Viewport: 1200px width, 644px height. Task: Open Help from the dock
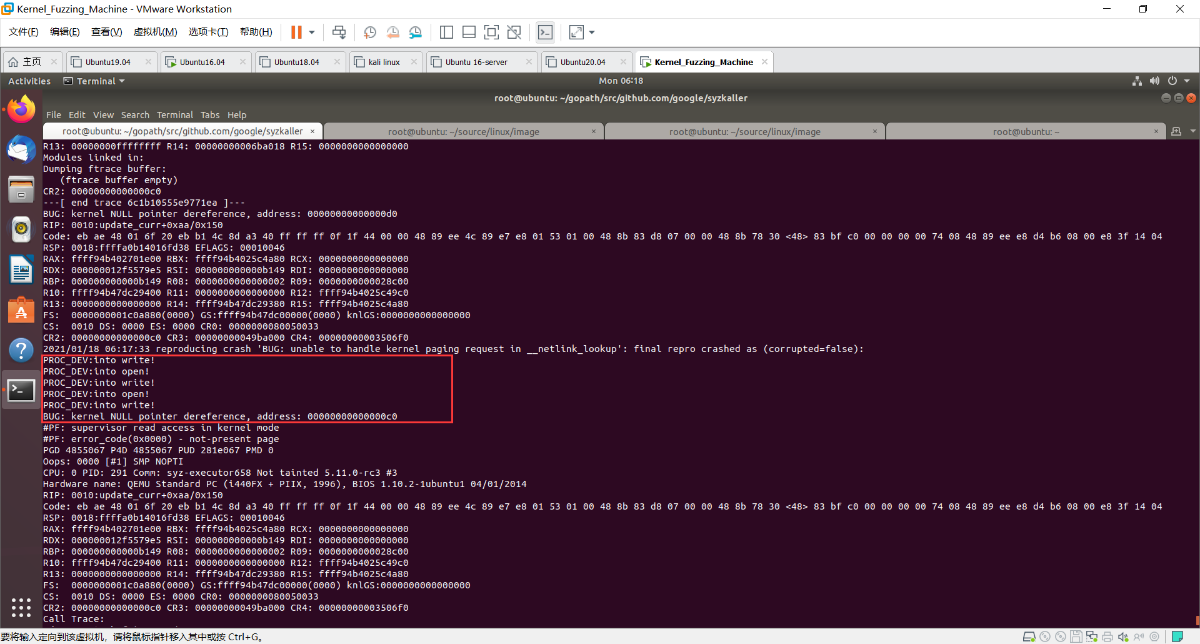click(x=21, y=350)
